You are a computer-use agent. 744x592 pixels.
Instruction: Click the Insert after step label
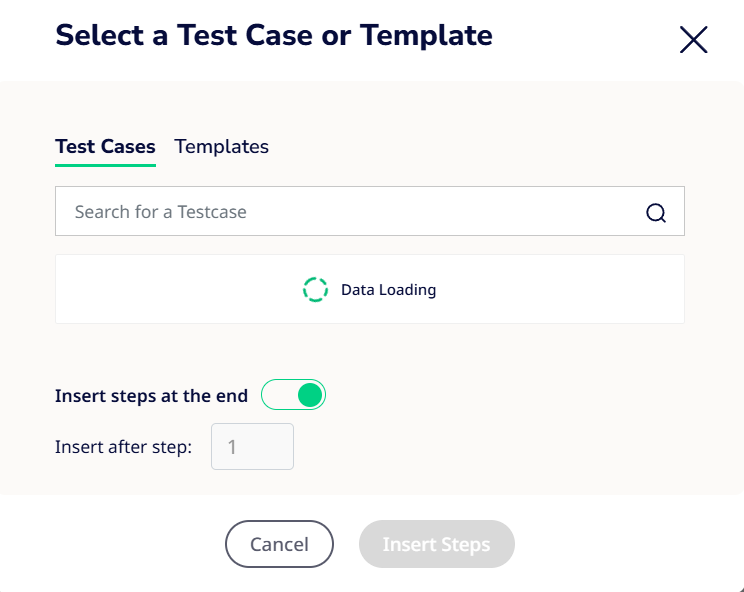pyautogui.click(x=123, y=447)
